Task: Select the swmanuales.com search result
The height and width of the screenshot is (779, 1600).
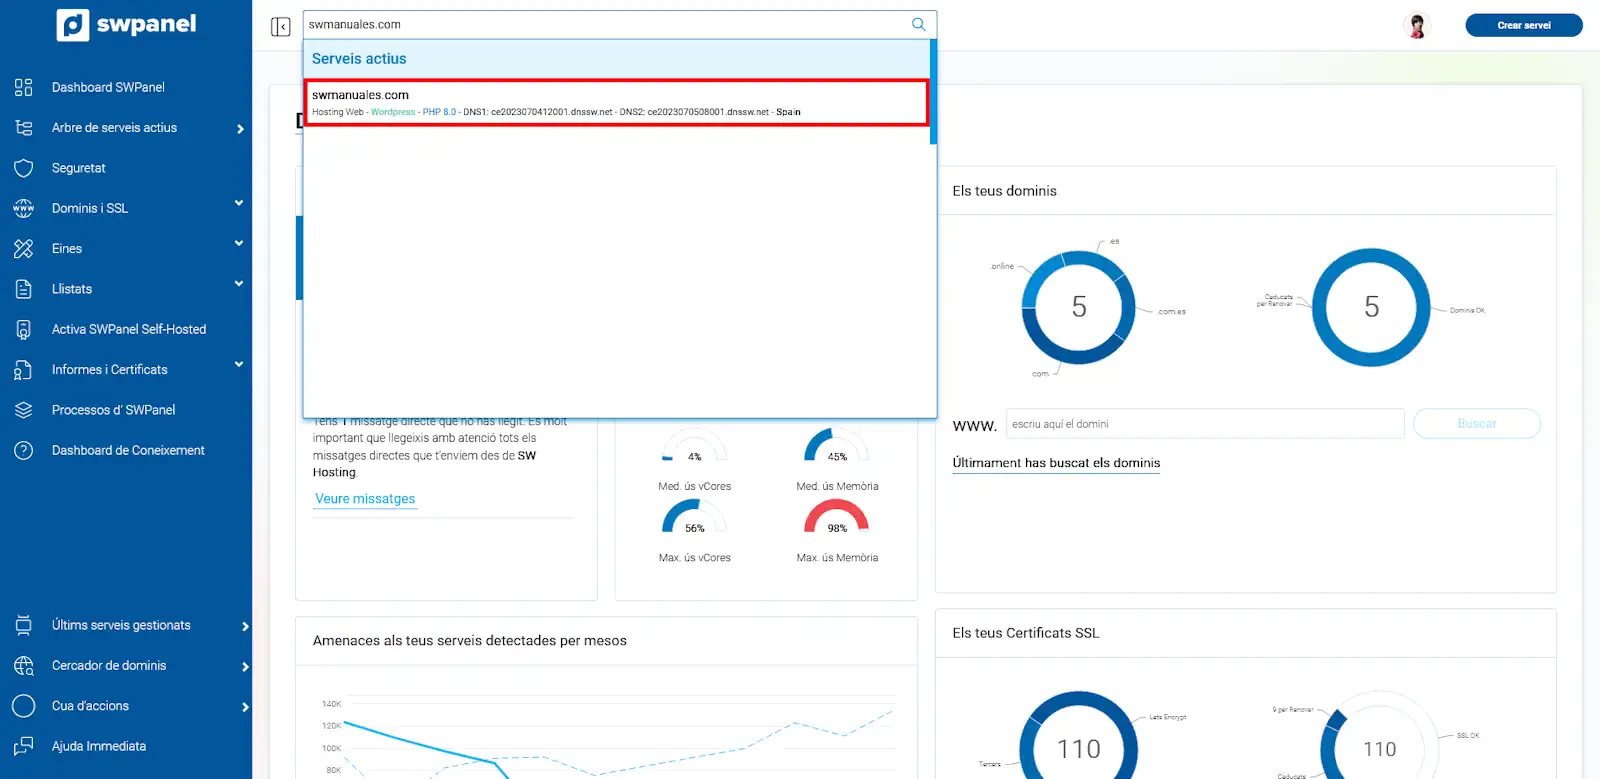Action: 617,103
